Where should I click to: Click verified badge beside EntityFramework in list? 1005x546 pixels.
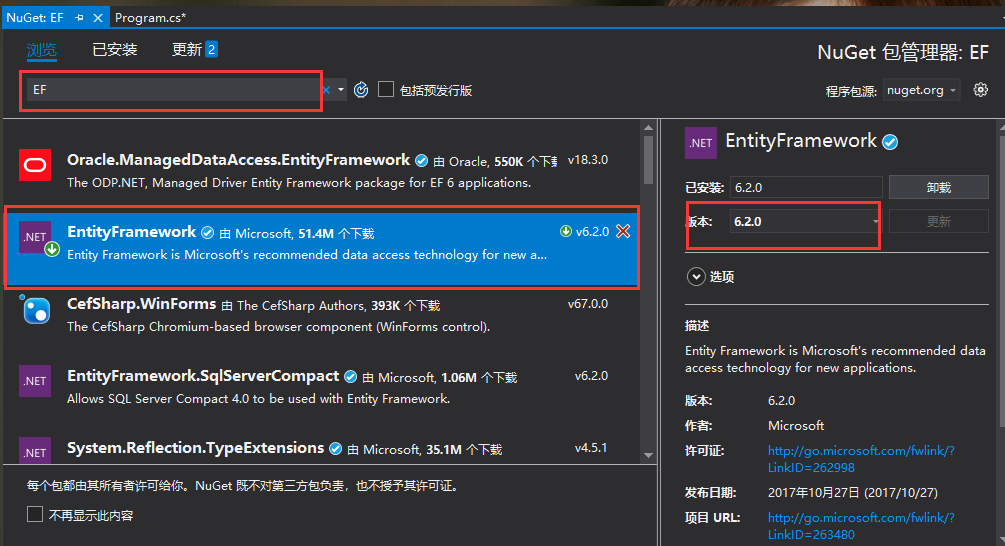208,233
